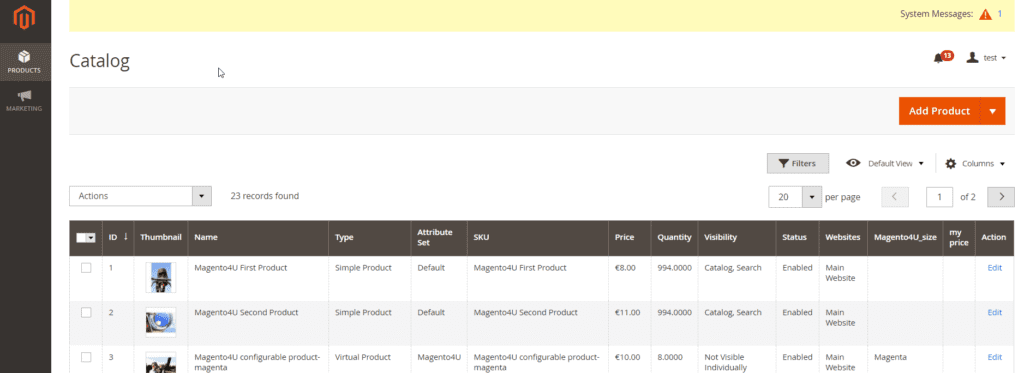Viewport: 1024px width, 373px height.
Task: Open the Products sidebar menu
Action: click(x=25, y=62)
